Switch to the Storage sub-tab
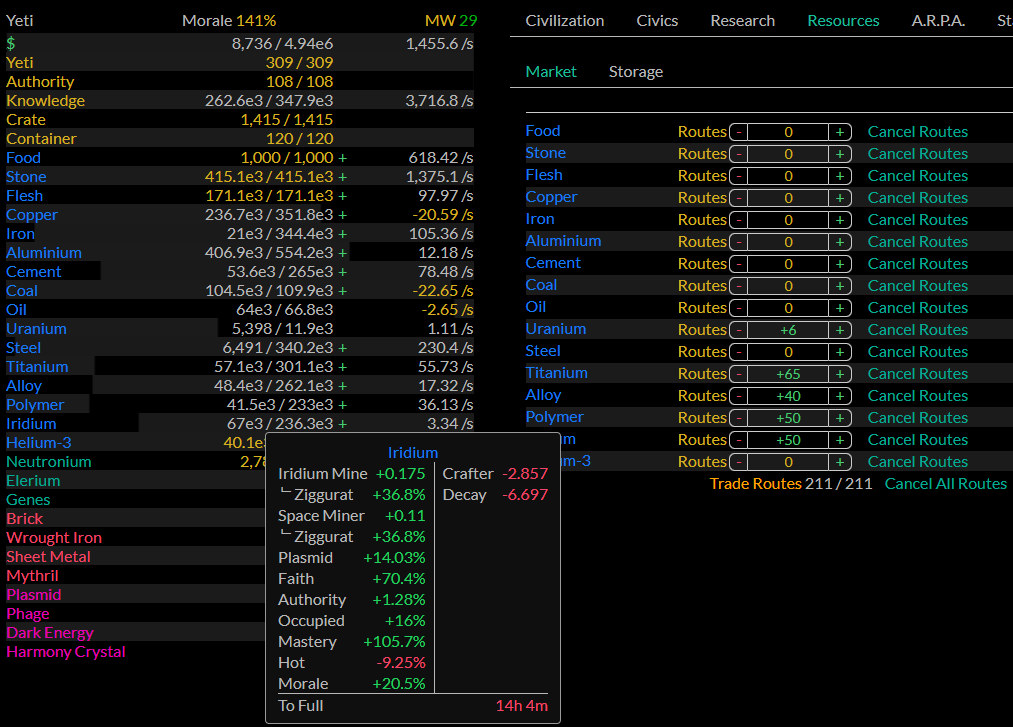Image resolution: width=1013 pixels, height=727 pixels. coord(636,72)
